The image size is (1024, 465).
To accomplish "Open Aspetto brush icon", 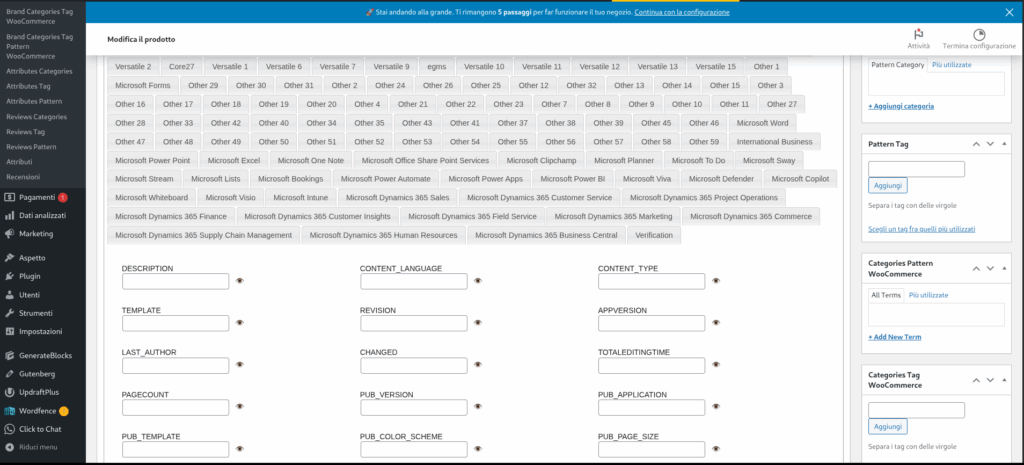I will coord(10,258).
